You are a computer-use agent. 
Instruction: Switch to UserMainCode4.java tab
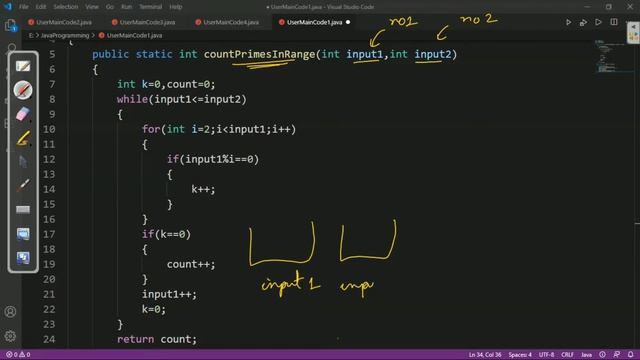227,22
